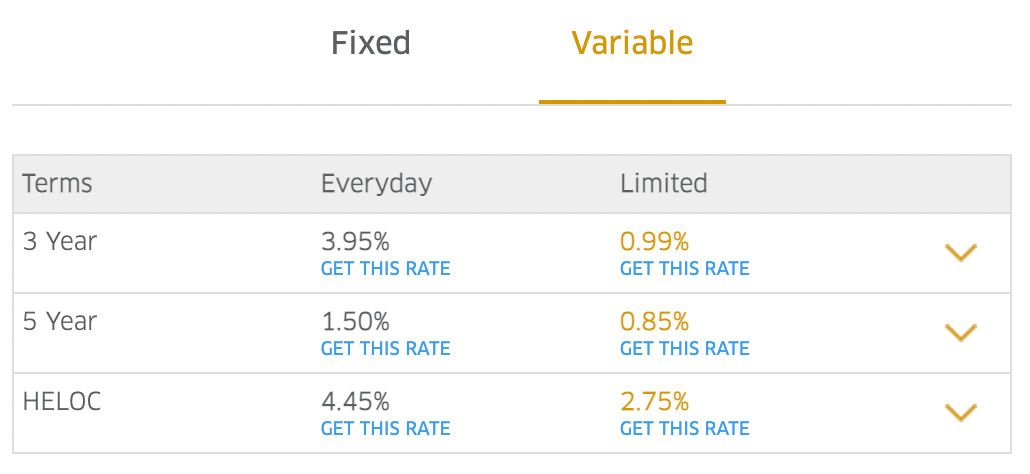Click the 0.99% limited rate value
The width and height of the screenshot is (1030, 474).
pos(654,241)
